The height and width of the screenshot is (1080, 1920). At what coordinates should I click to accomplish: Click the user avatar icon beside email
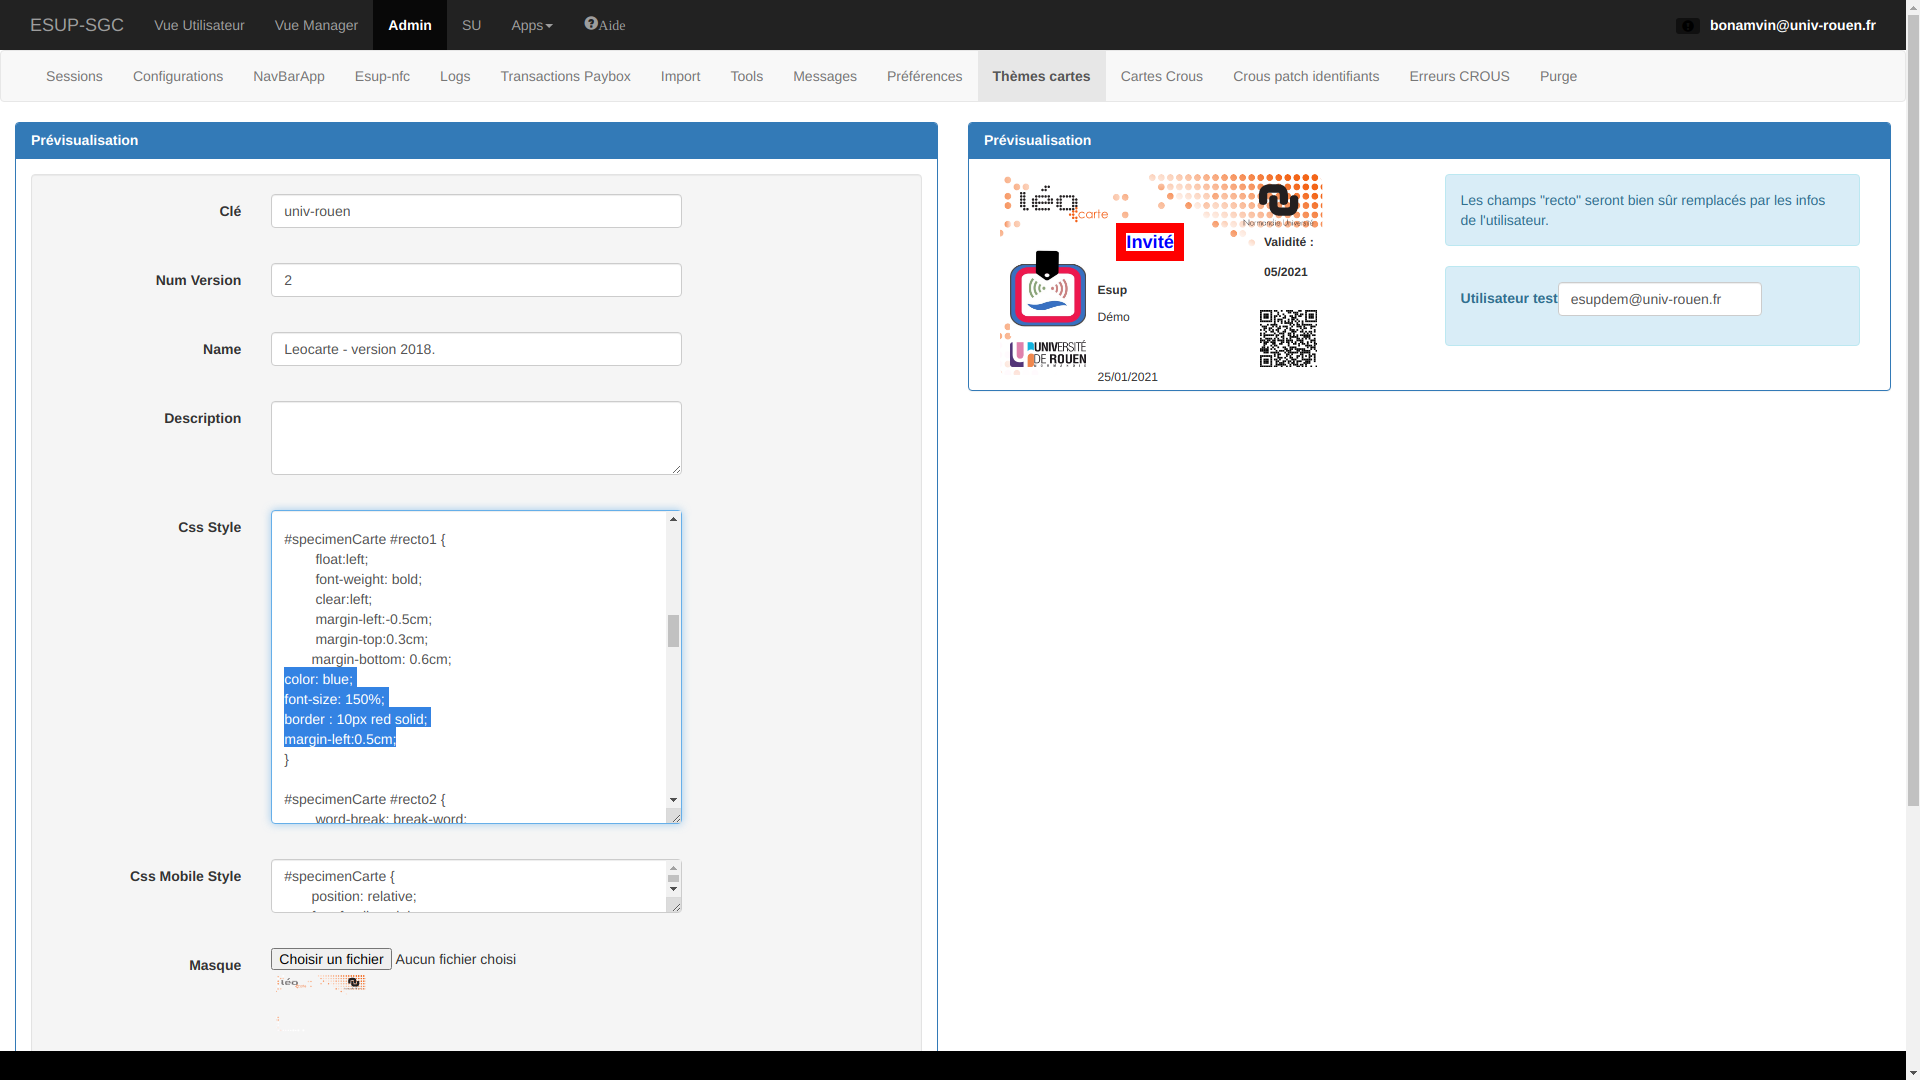point(1687,26)
